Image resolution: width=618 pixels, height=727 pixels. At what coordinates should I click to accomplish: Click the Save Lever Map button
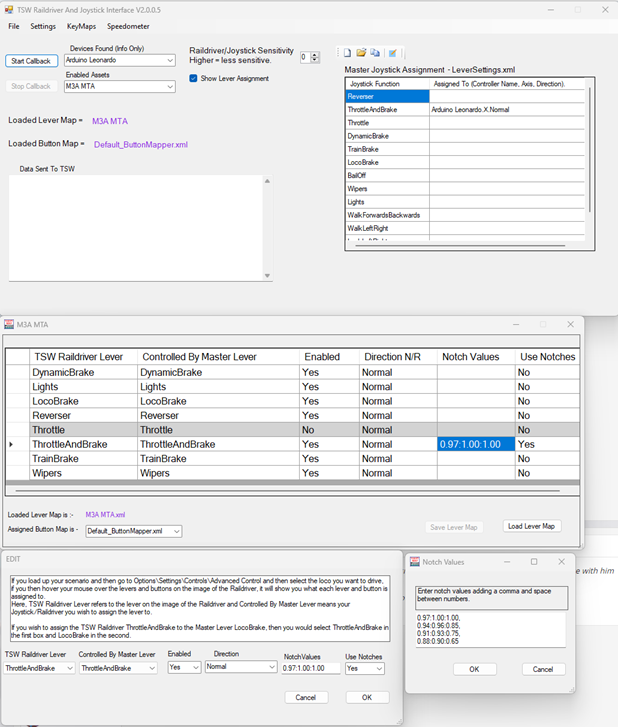point(454,527)
